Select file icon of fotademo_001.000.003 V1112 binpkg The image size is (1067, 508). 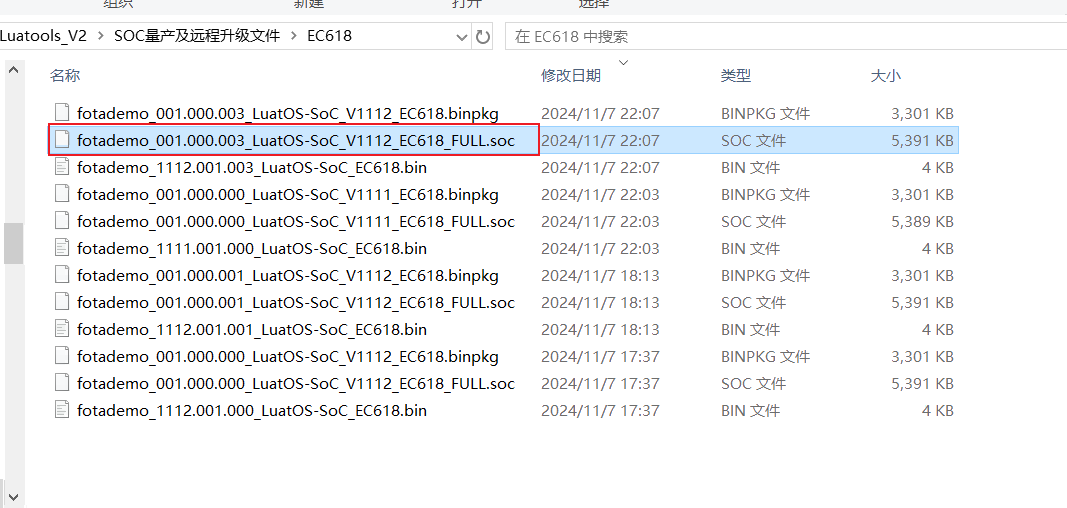click(x=62, y=113)
